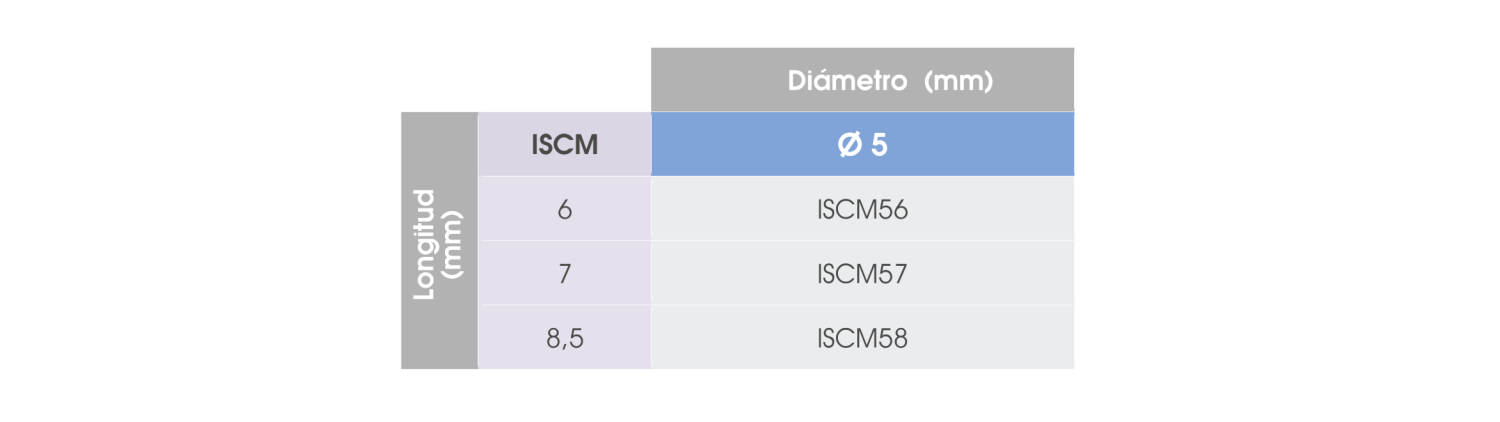Viewport: 1500px width, 422px height.
Task: Click the word Diámetro in the top header
Action: [846, 81]
